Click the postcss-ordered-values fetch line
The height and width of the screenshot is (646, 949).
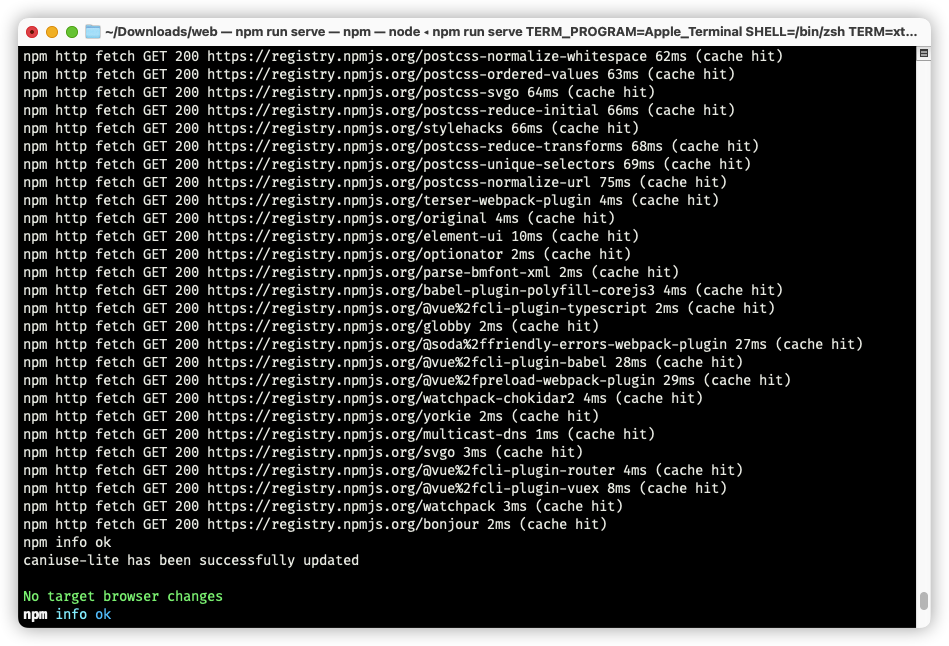tap(379, 74)
